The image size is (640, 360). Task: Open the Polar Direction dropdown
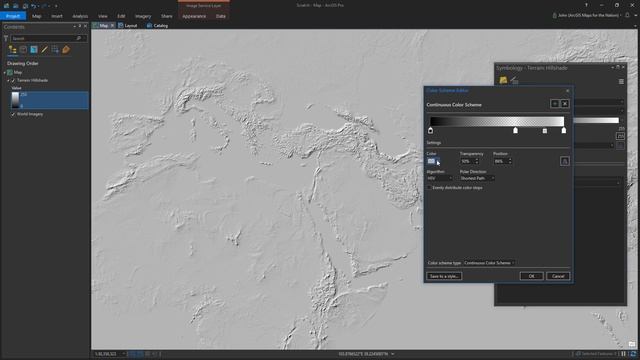477,178
